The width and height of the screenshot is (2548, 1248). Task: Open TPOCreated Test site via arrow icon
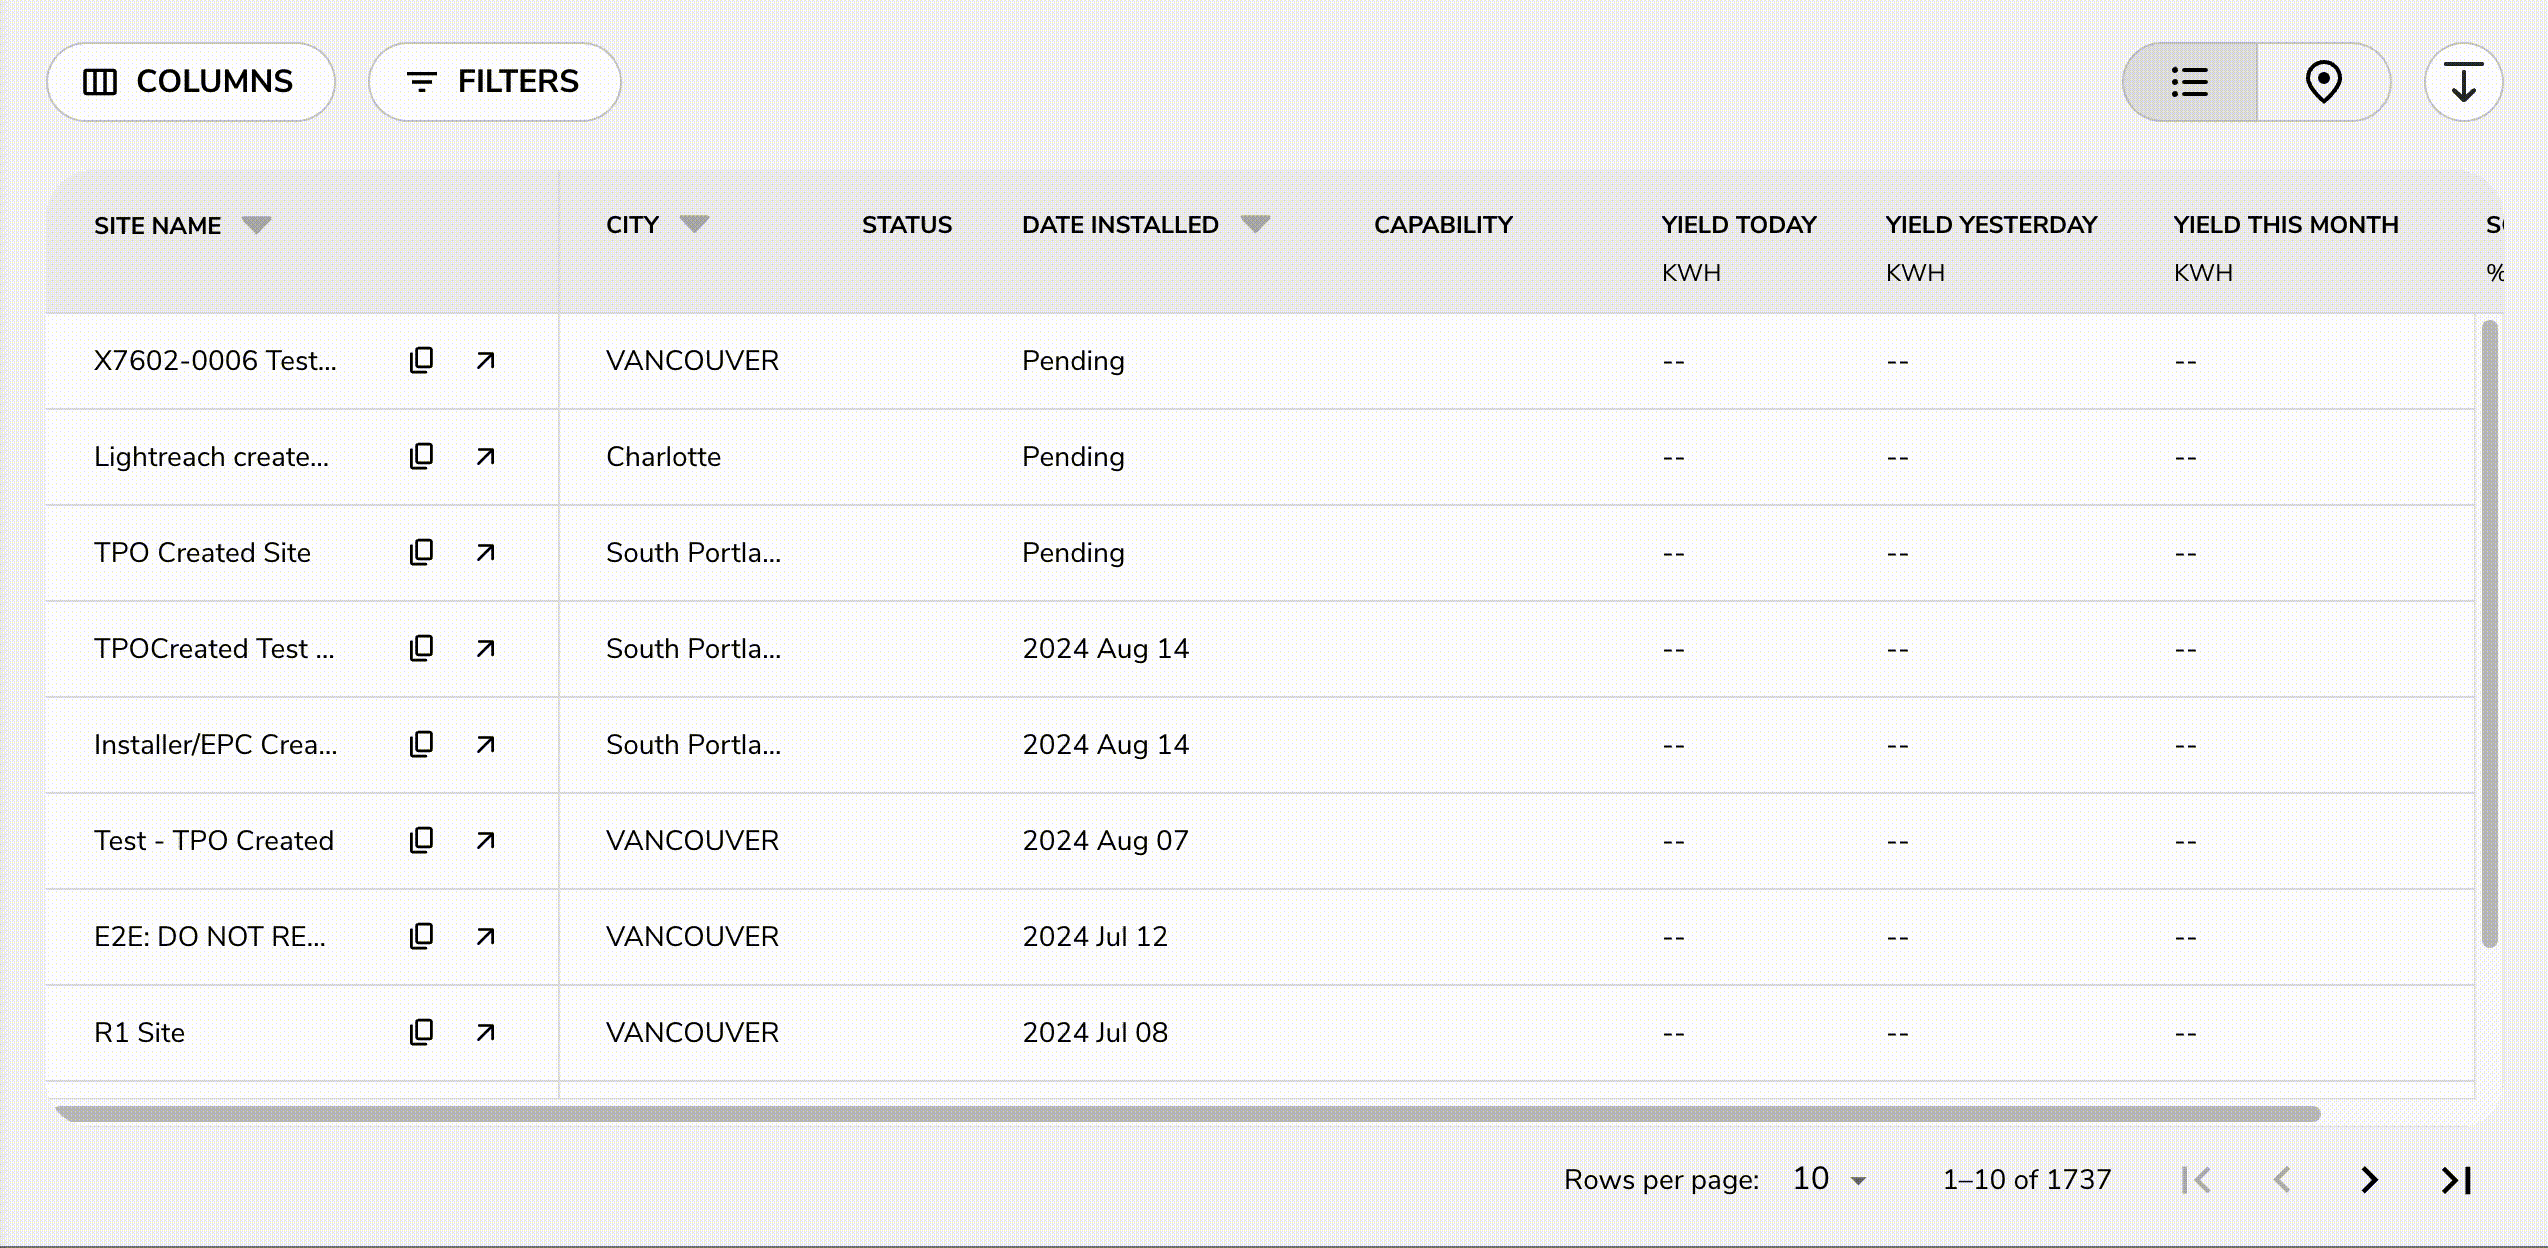[x=485, y=648]
